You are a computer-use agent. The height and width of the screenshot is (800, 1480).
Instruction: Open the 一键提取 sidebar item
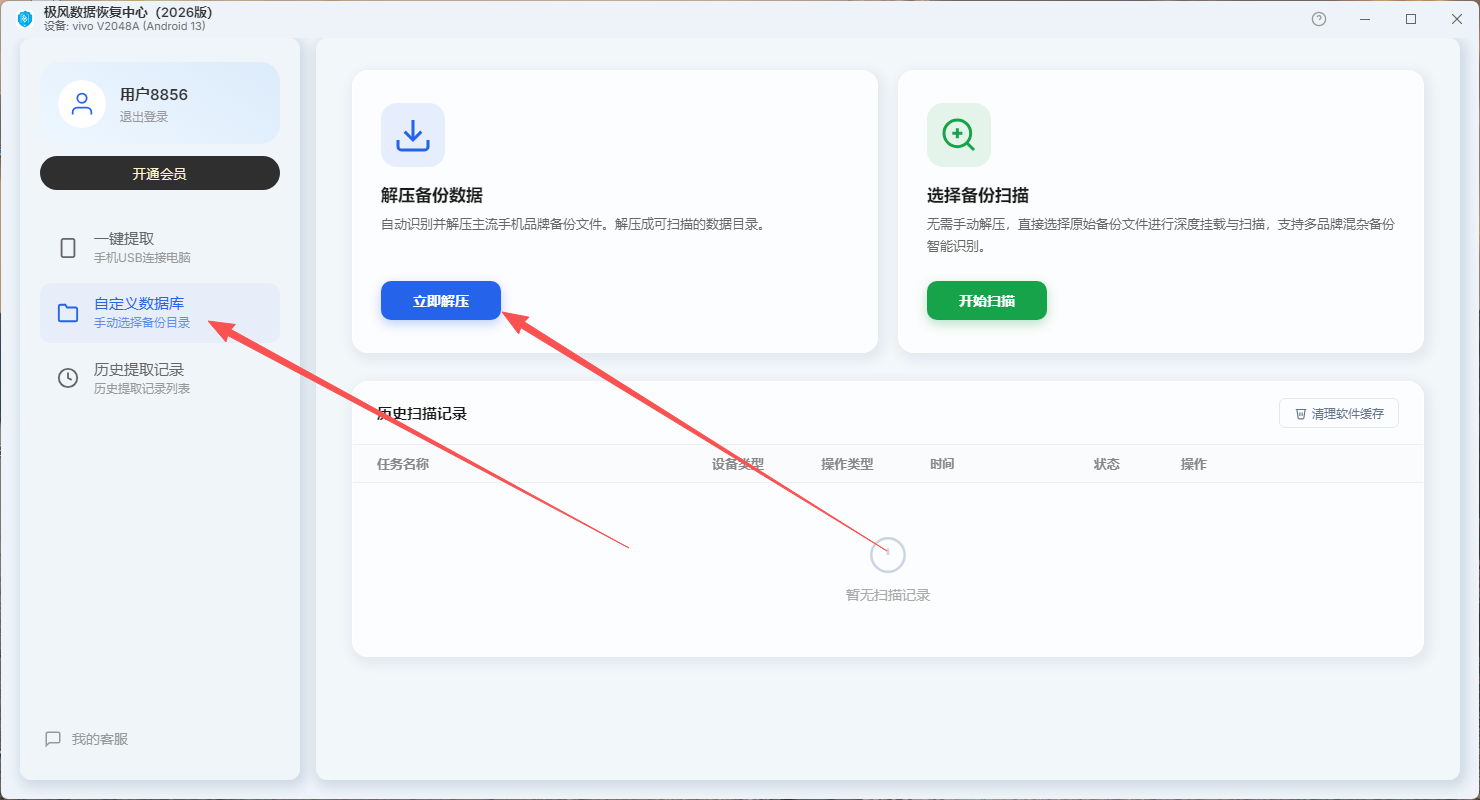point(160,248)
